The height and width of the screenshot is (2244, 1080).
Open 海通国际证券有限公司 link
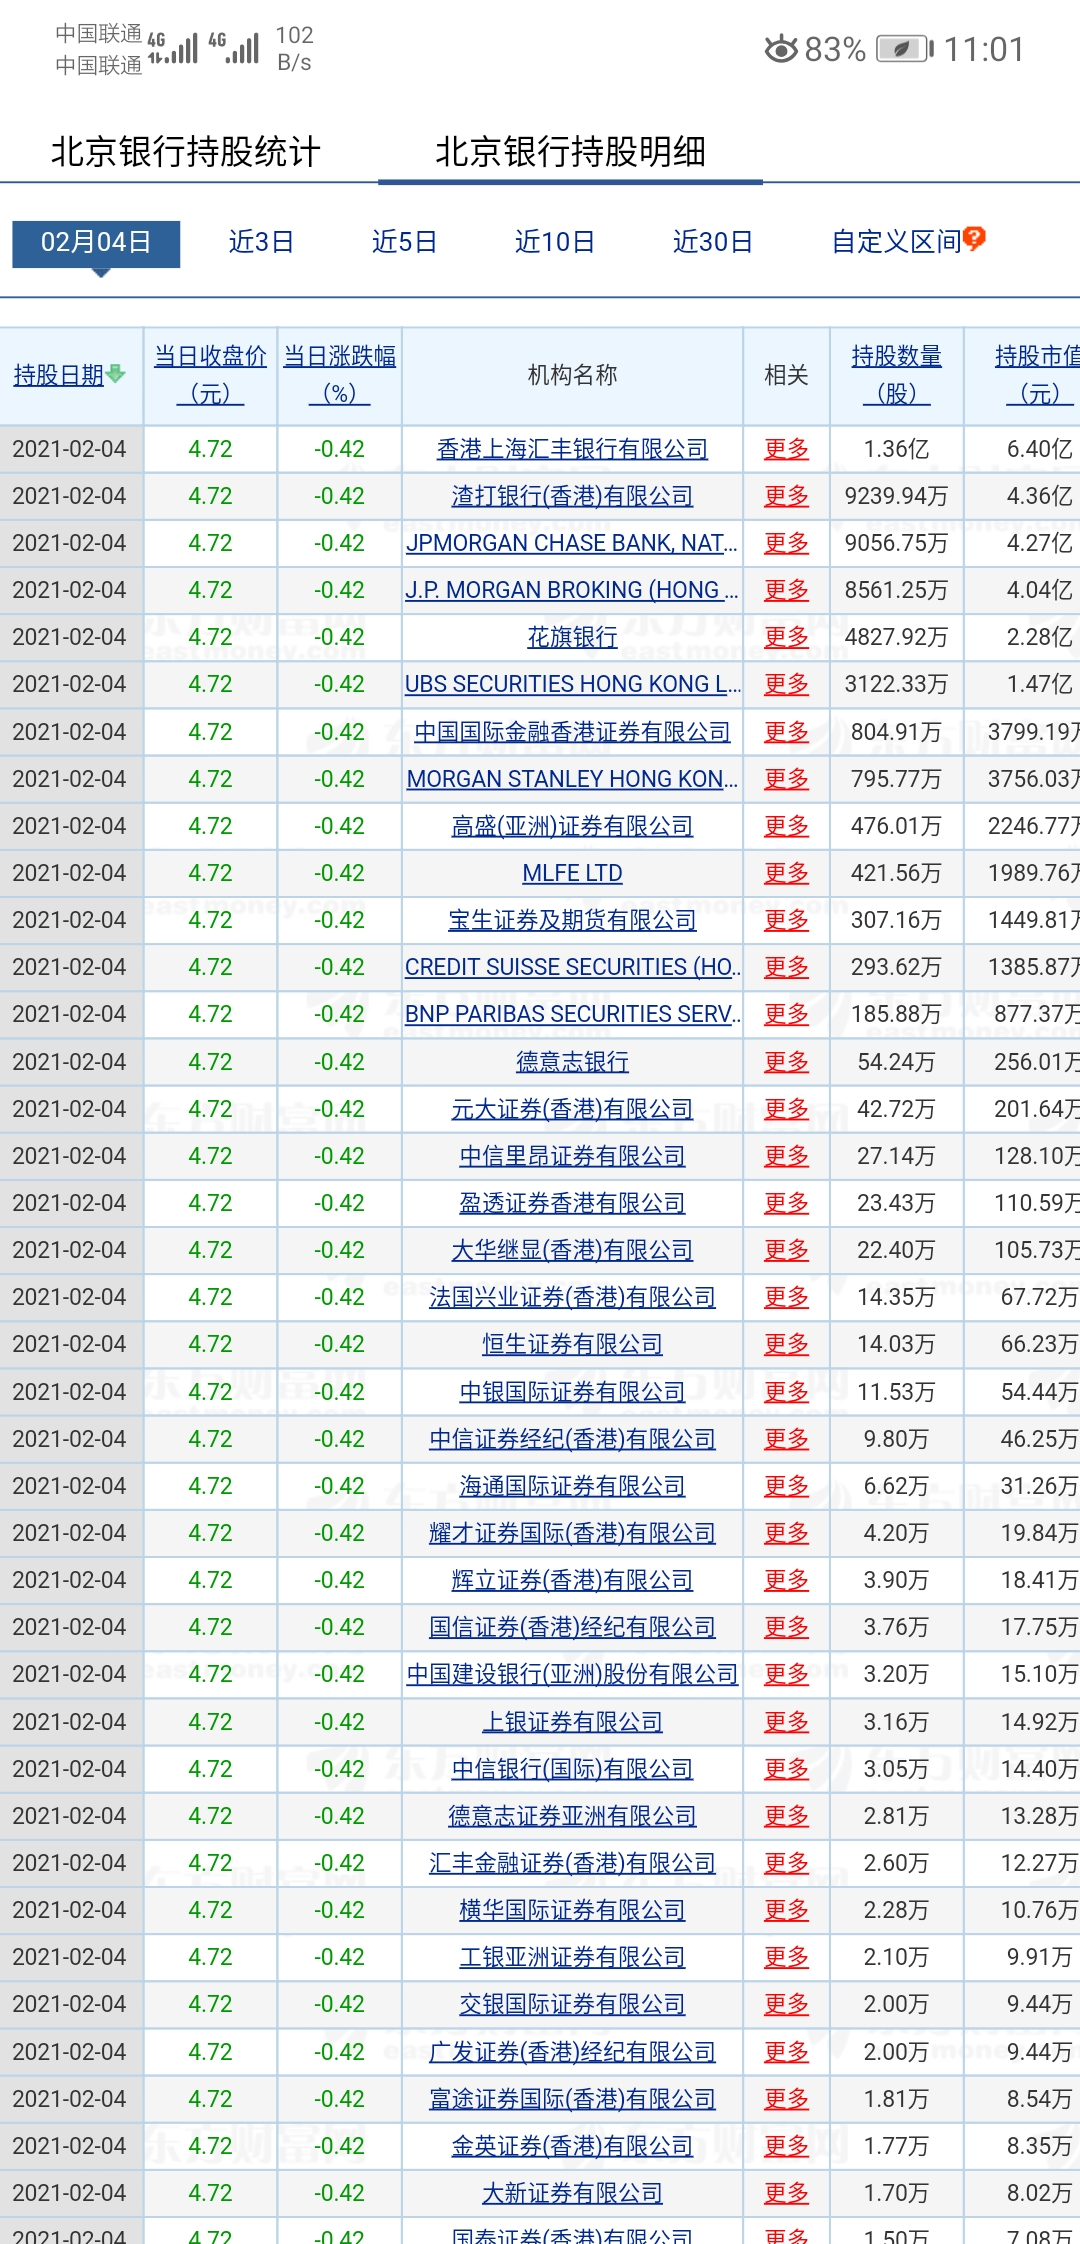pyautogui.click(x=572, y=1487)
